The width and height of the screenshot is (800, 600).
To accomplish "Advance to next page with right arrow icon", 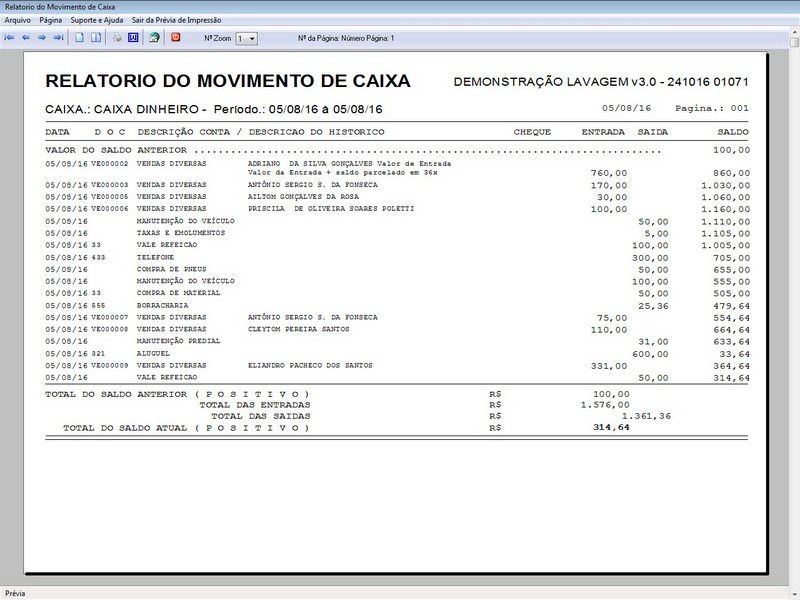I will pos(41,38).
